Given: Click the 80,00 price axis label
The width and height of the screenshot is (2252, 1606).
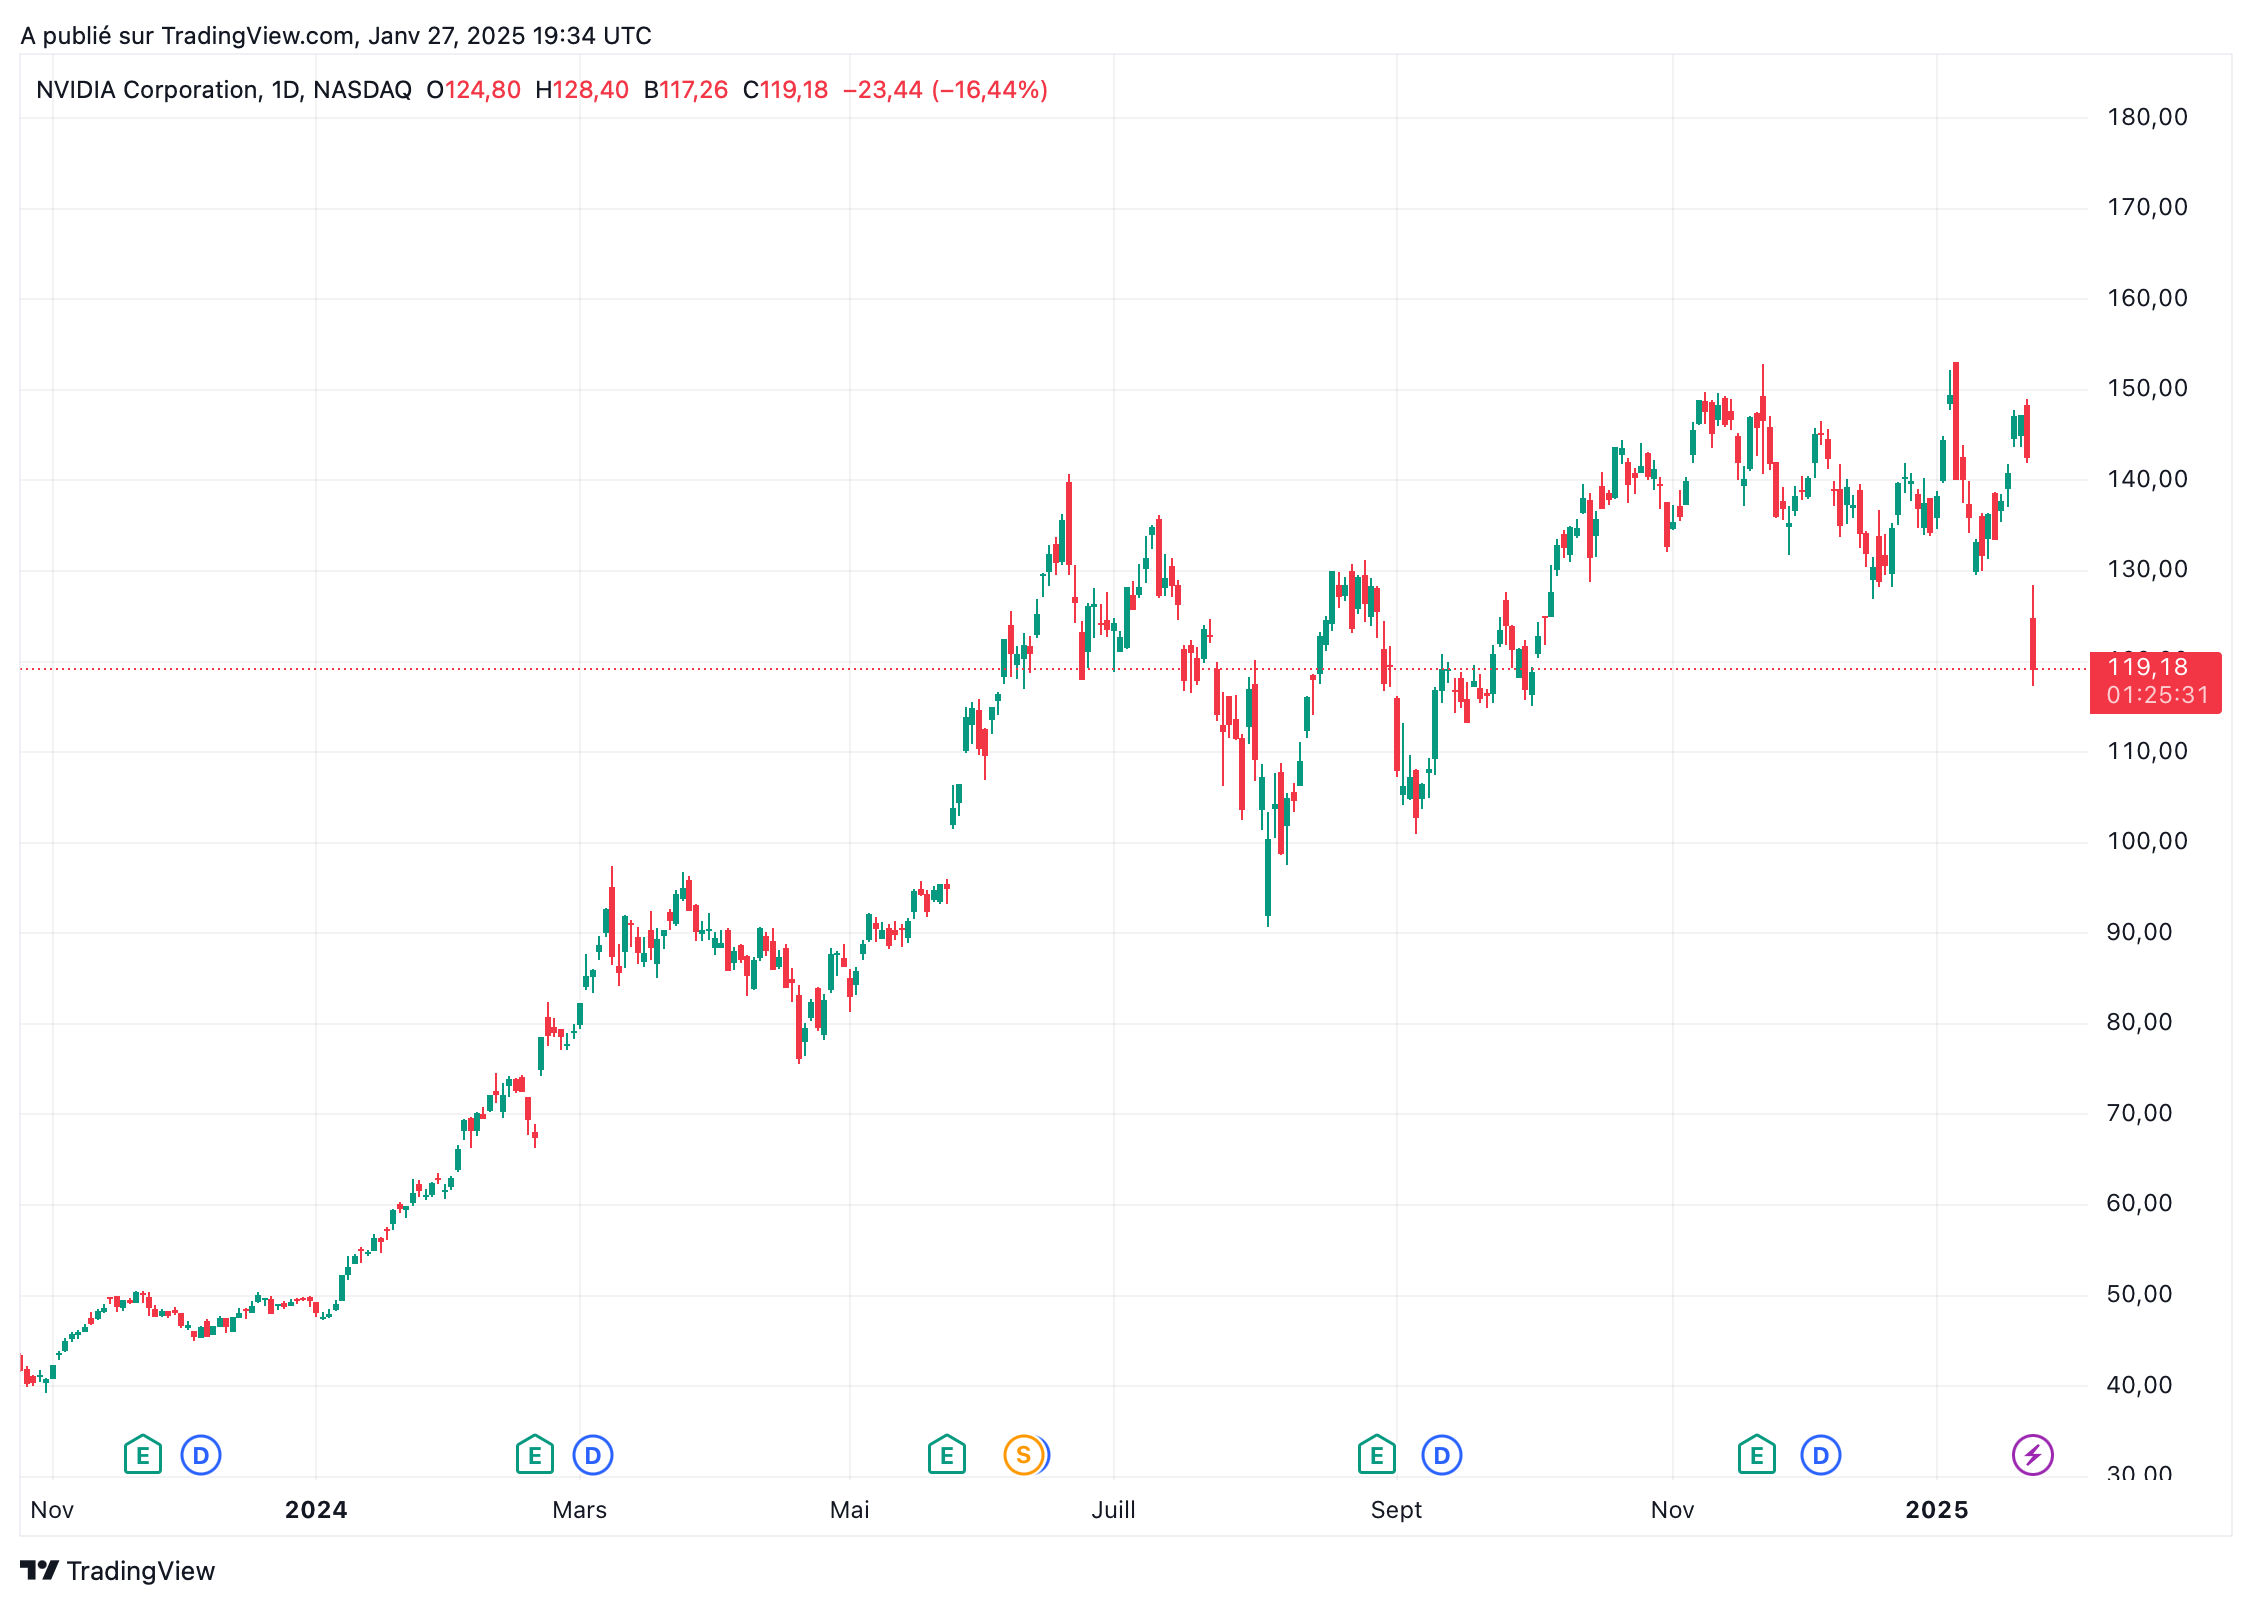Looking at the screenshot, I should [x=2139, y=1022].
